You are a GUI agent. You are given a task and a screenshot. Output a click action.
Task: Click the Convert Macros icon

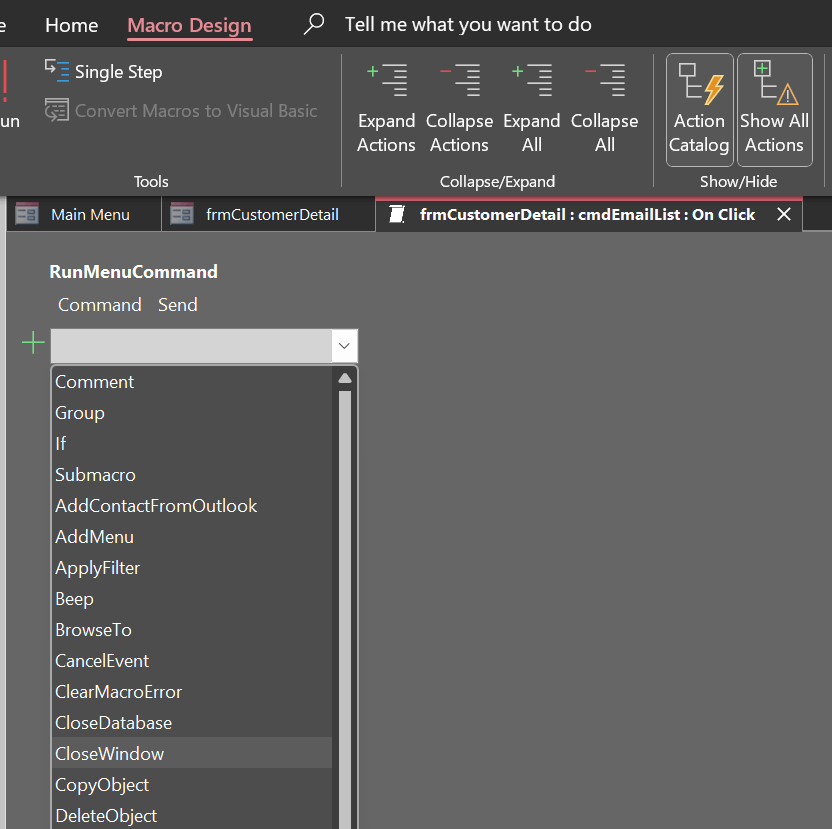point(57,110)
